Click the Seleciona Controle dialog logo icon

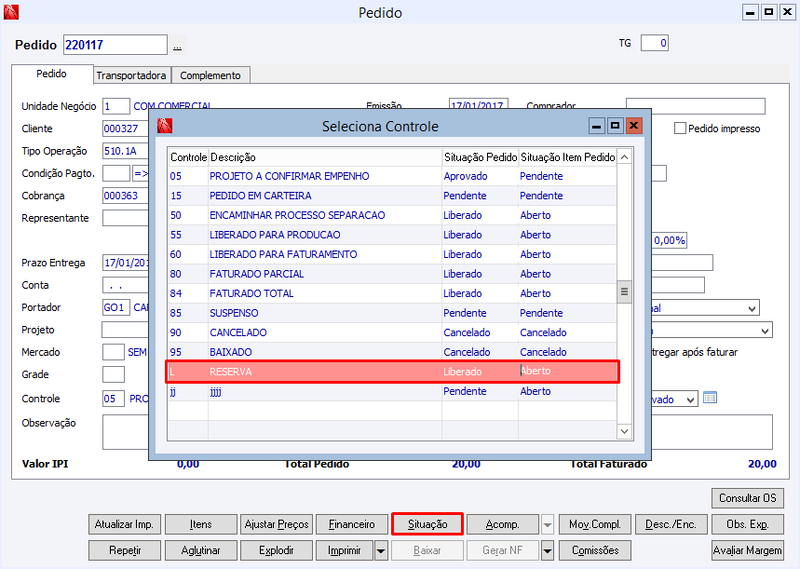point(164,126)
